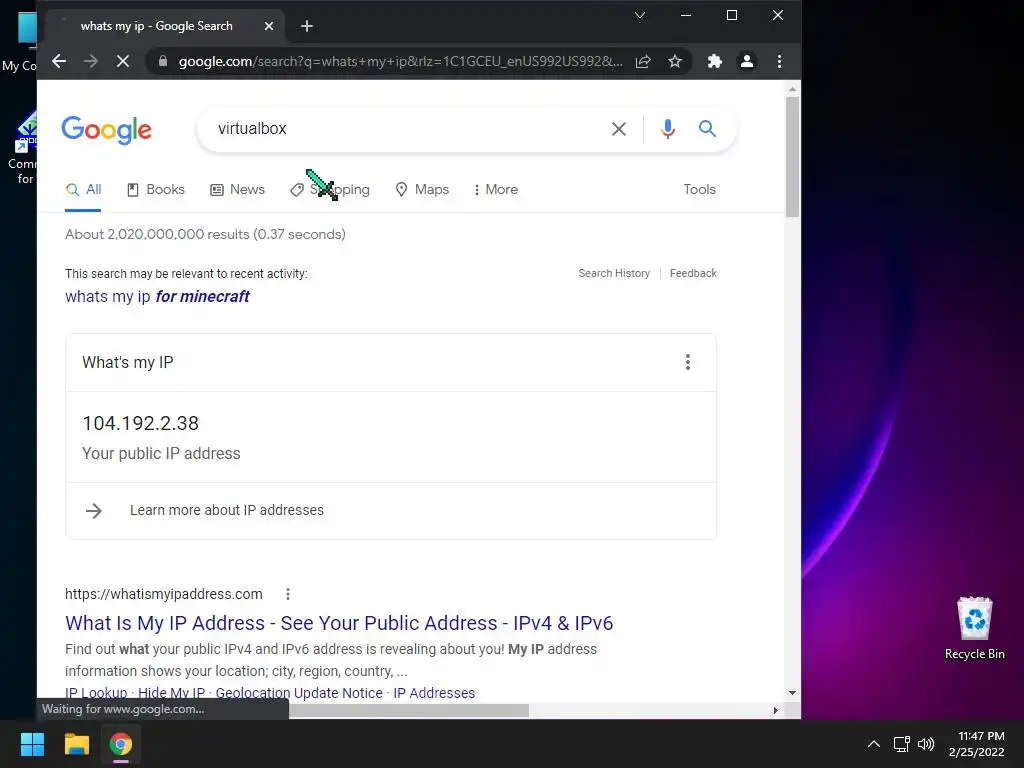The width and height of the screenshot is (1024, 768).
Task: Open 'whats my ip for minecraft' suggestion
Action: tap(157, 296)
